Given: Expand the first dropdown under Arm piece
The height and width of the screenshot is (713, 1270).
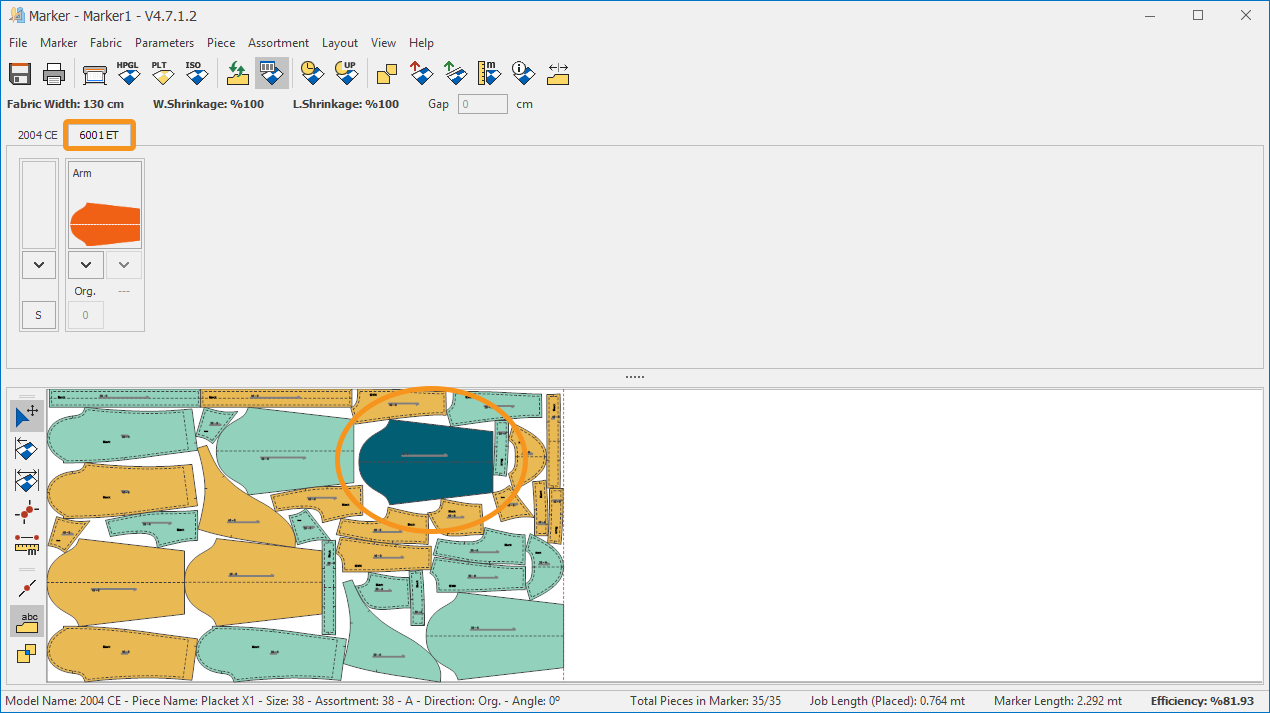Looking at the screenshot, I should [x=86, y=265].
